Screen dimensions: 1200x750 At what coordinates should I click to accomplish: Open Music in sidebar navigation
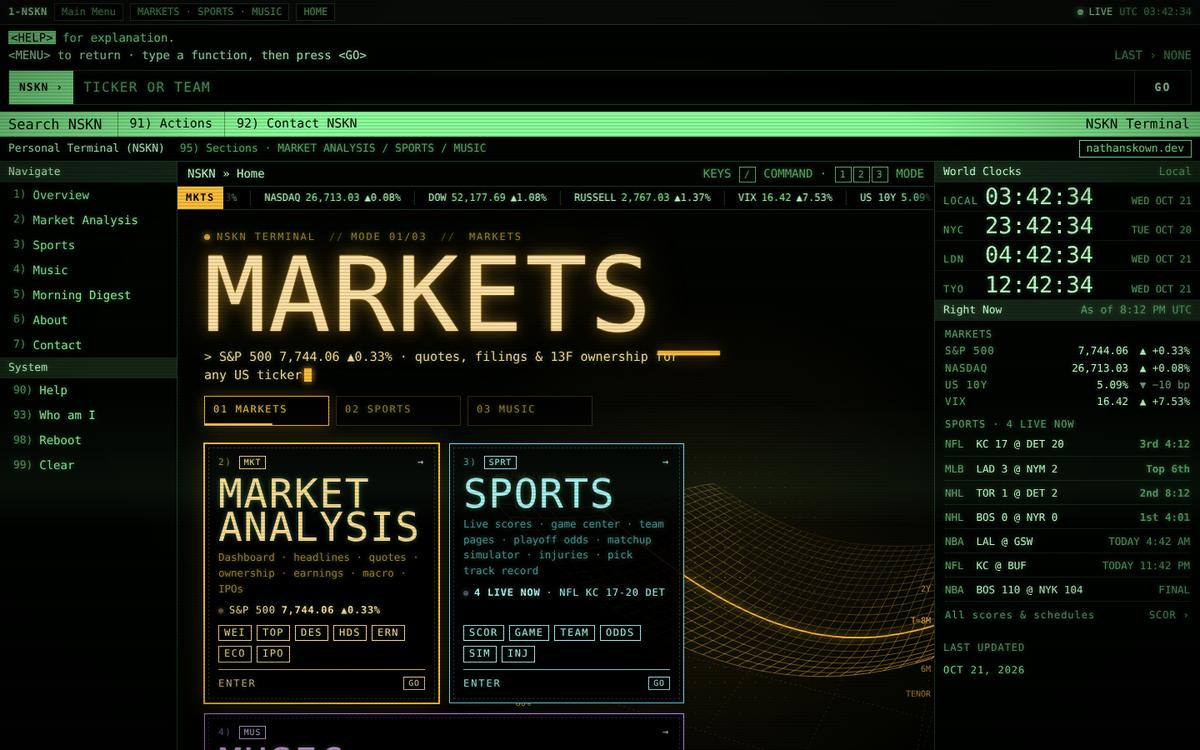(x=88, y=270)
